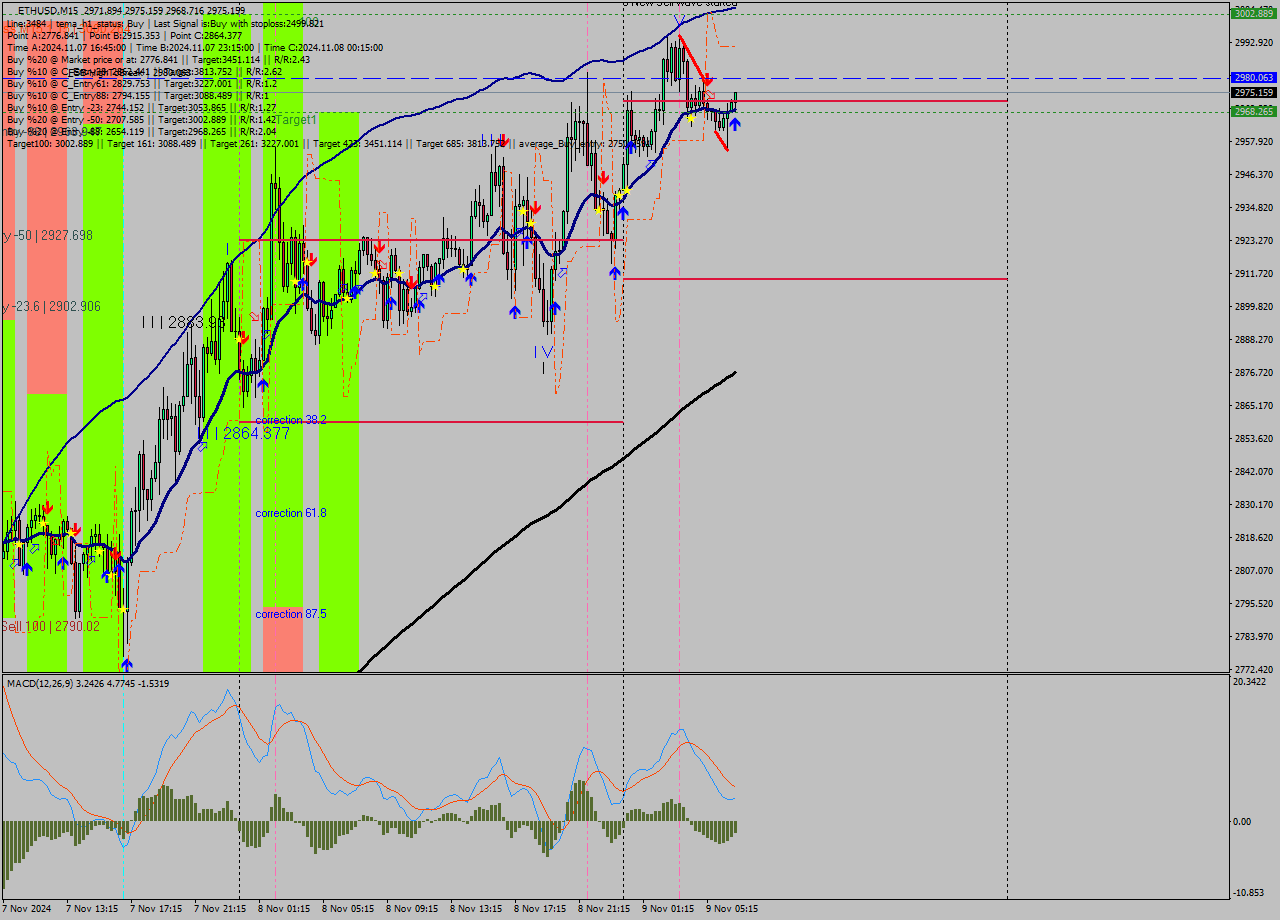Click the 'correction 87.5' label

click(x=291, y=614)
